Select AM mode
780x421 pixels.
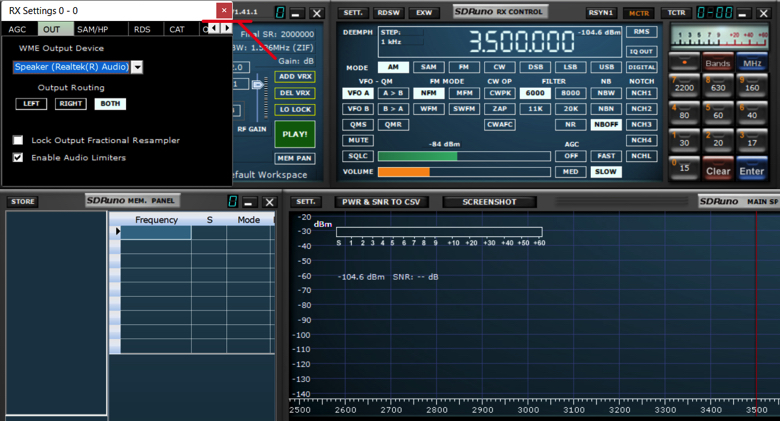tap(393, 67)
